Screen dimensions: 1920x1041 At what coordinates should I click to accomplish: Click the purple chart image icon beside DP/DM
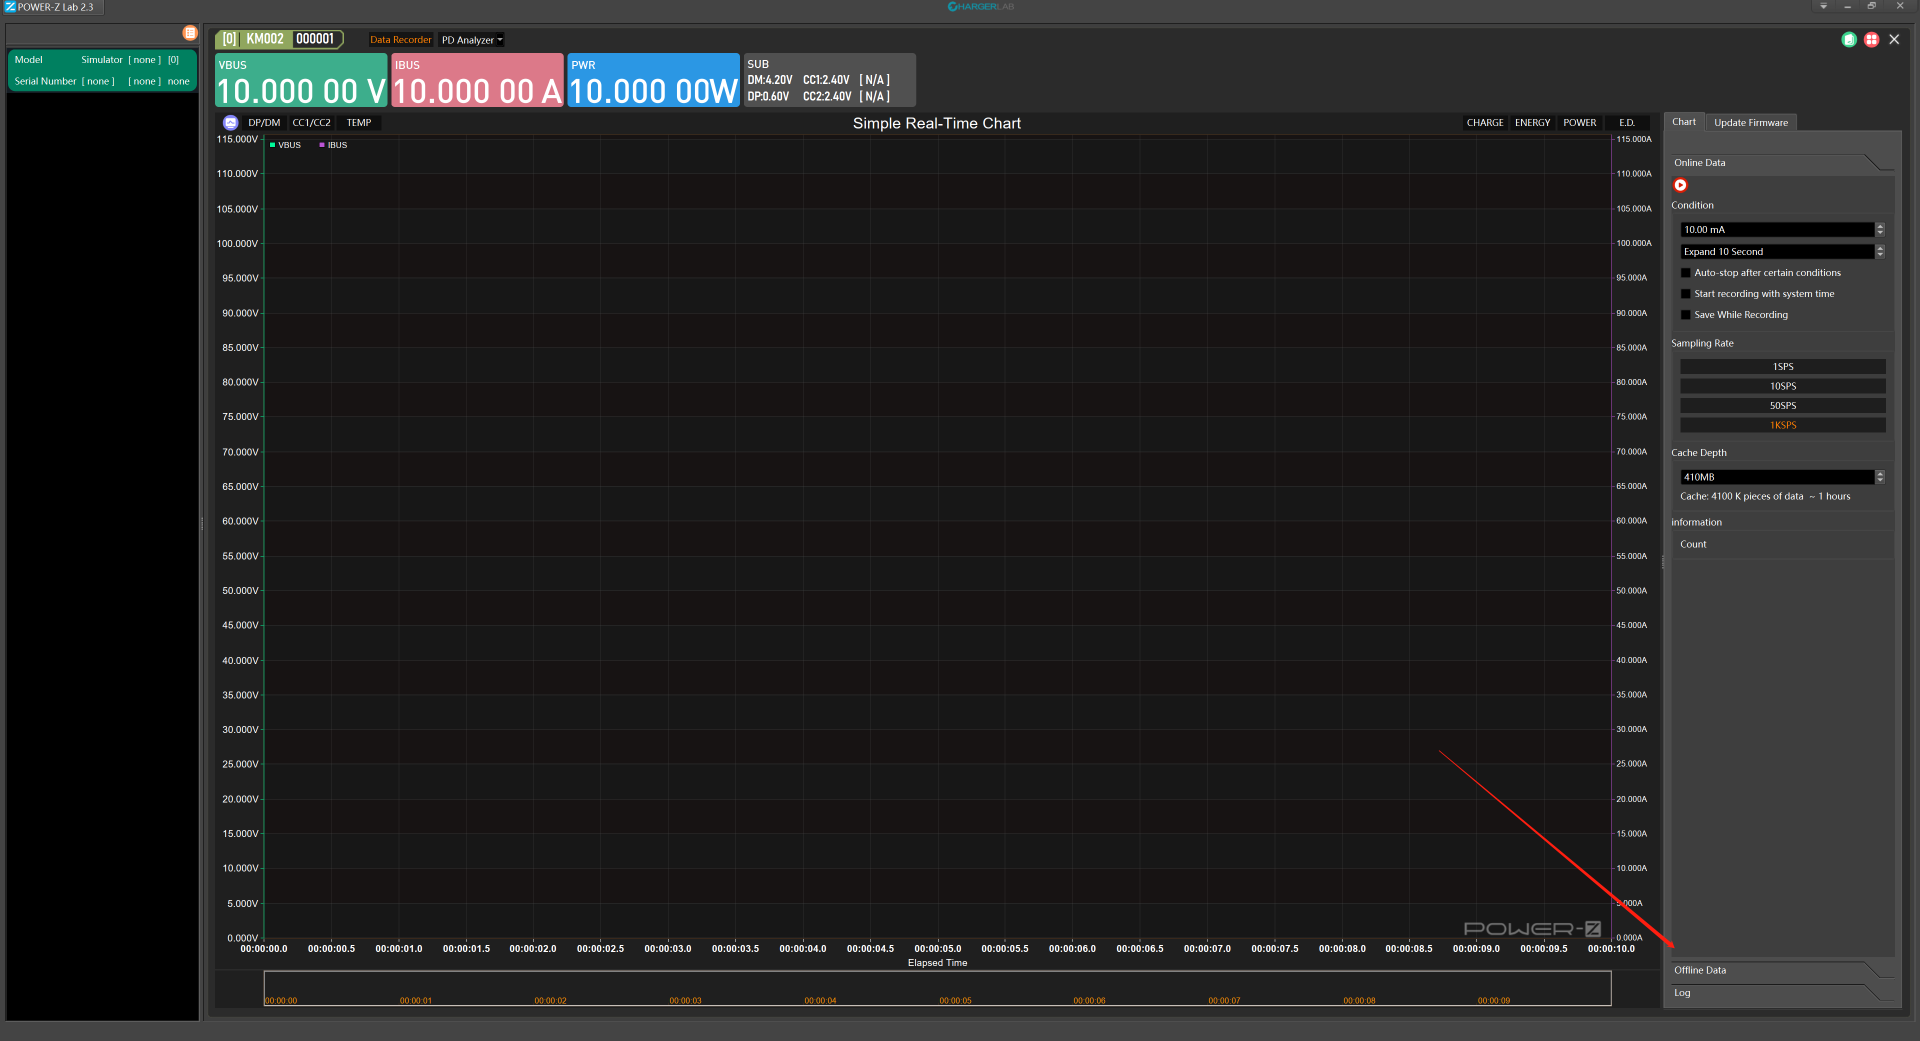231,123
